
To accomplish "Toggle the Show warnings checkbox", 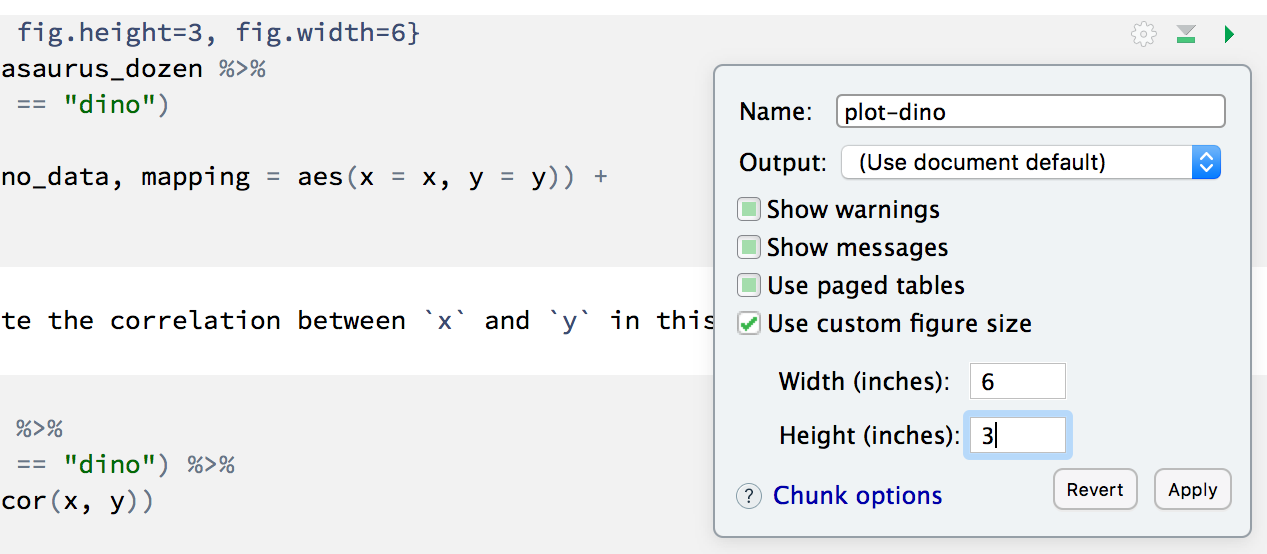I will point(749,210).
